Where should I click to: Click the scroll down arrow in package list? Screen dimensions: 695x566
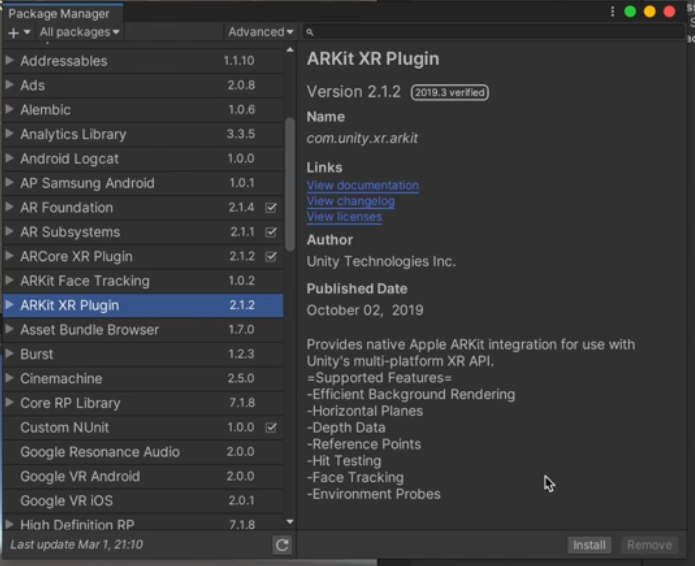(x=290, y=521)
